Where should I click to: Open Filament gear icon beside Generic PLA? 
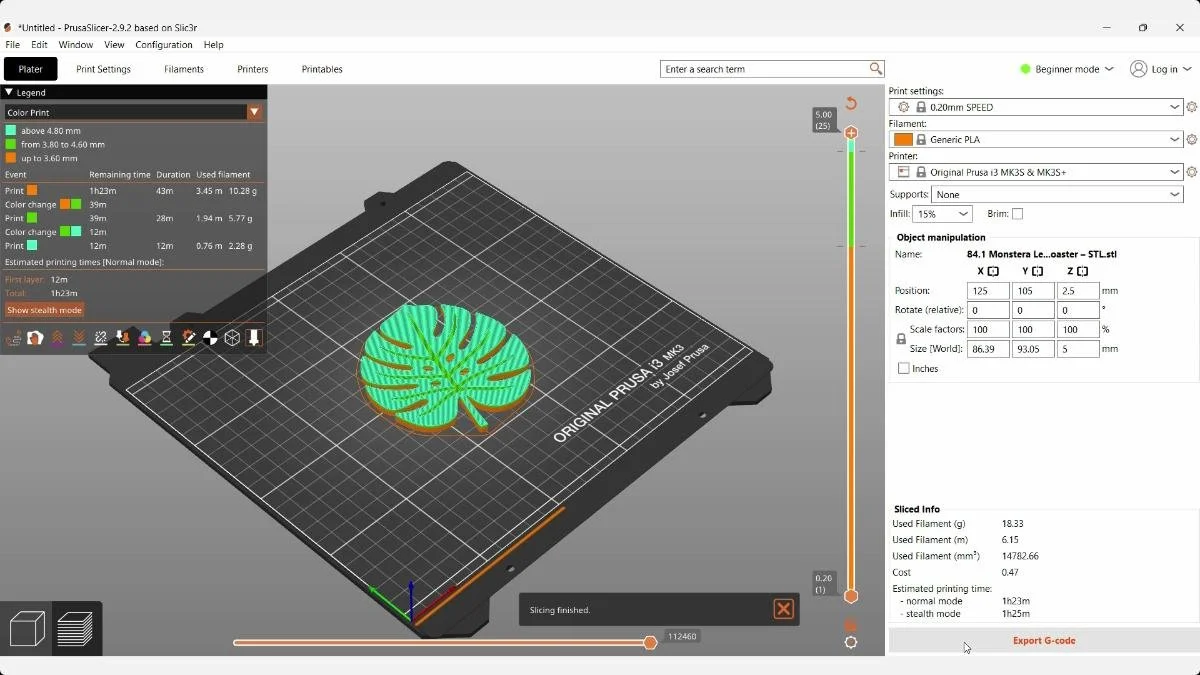tap(1191, 140)
